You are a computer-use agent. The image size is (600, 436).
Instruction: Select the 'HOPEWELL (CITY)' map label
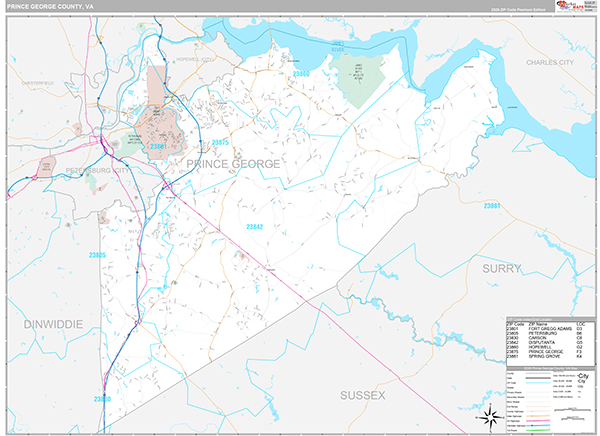click(195, 60)
